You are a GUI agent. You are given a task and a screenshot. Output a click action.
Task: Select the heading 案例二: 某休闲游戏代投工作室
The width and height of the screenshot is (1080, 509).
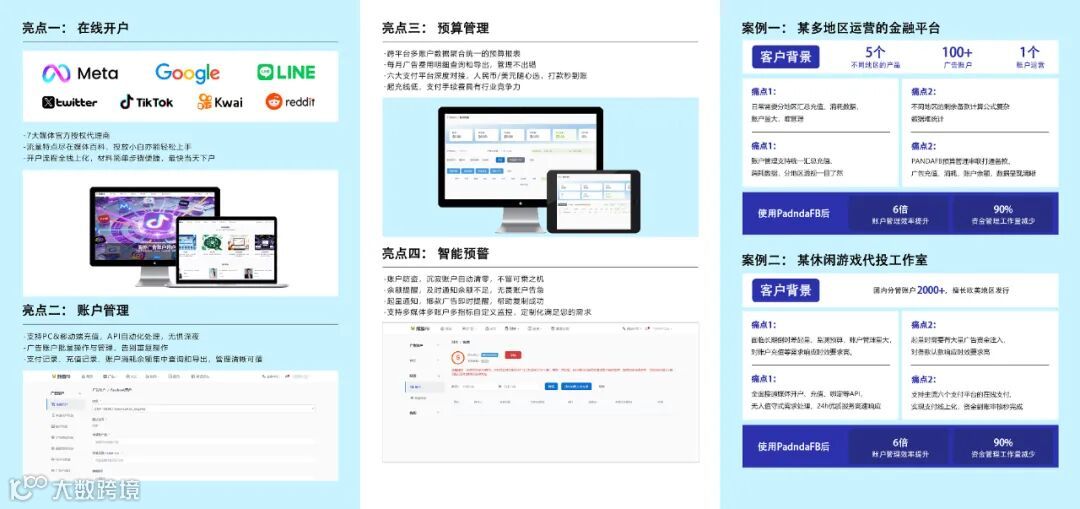(x=834, y=260)
